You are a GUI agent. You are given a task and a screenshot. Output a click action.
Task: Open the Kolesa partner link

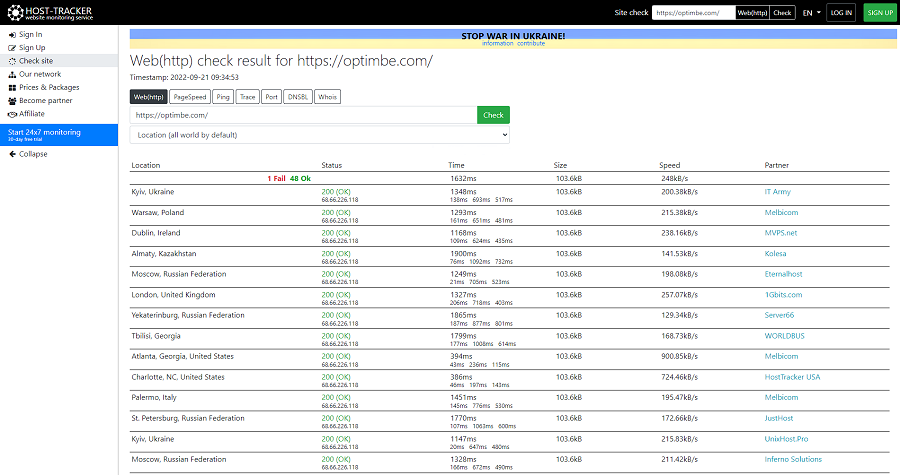click(x=775, y=254)
